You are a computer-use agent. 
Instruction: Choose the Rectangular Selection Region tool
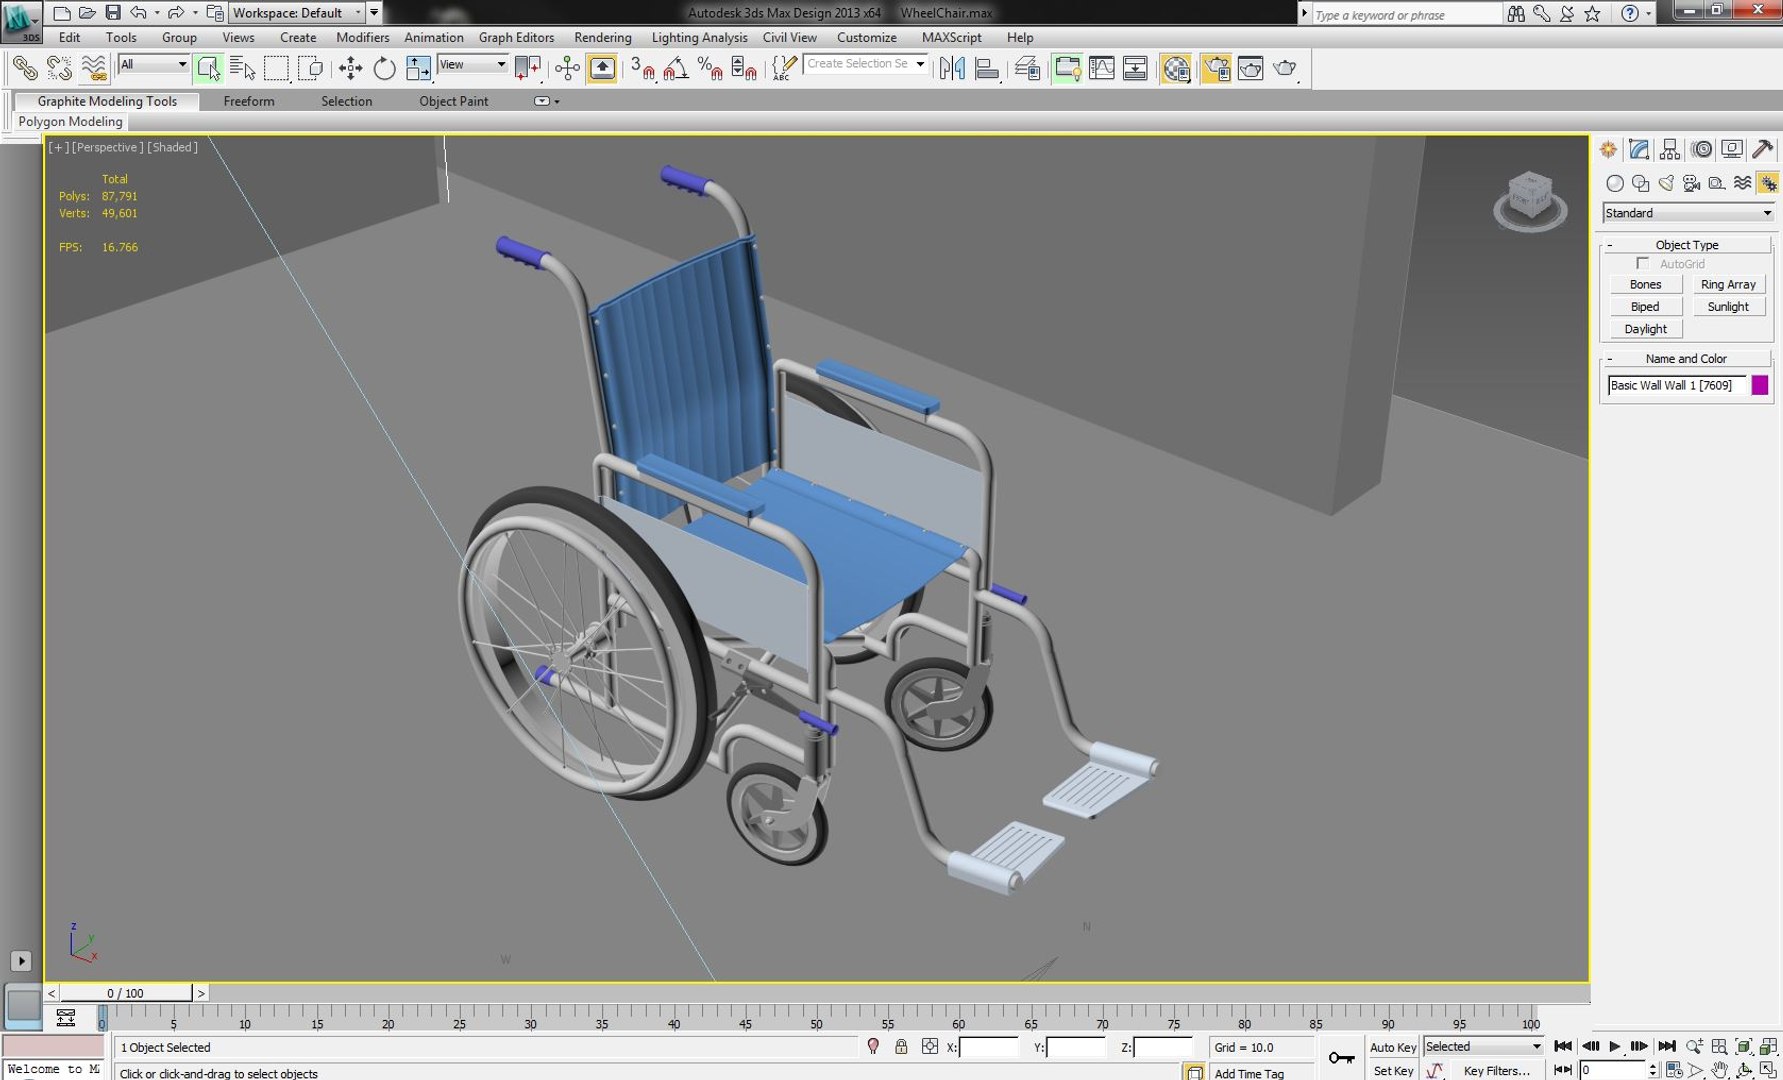(x=276, y=68)
